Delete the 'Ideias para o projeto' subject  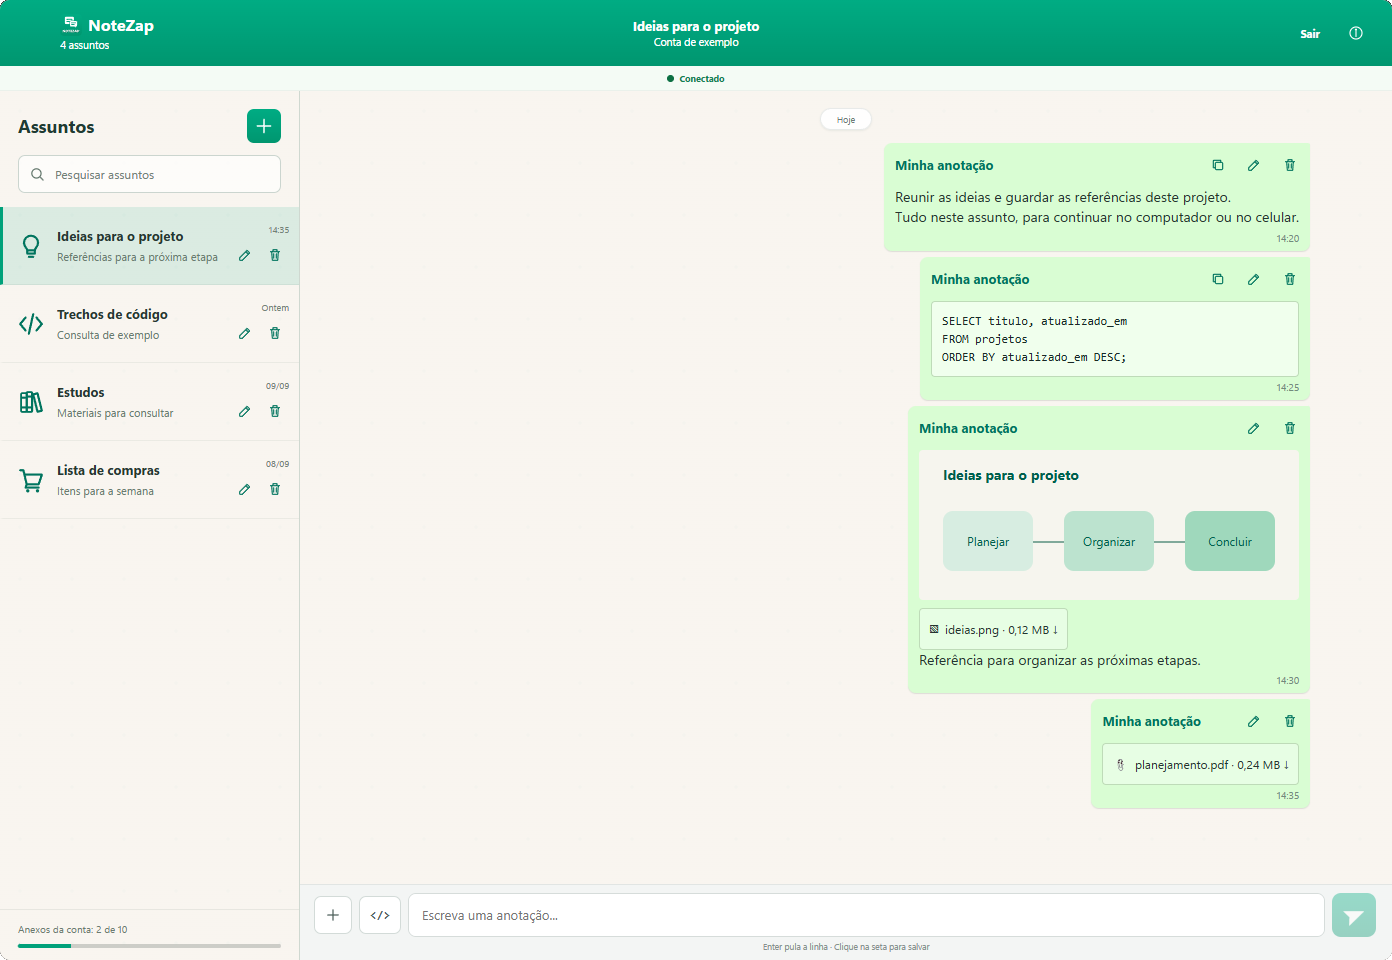click(275, 256)
